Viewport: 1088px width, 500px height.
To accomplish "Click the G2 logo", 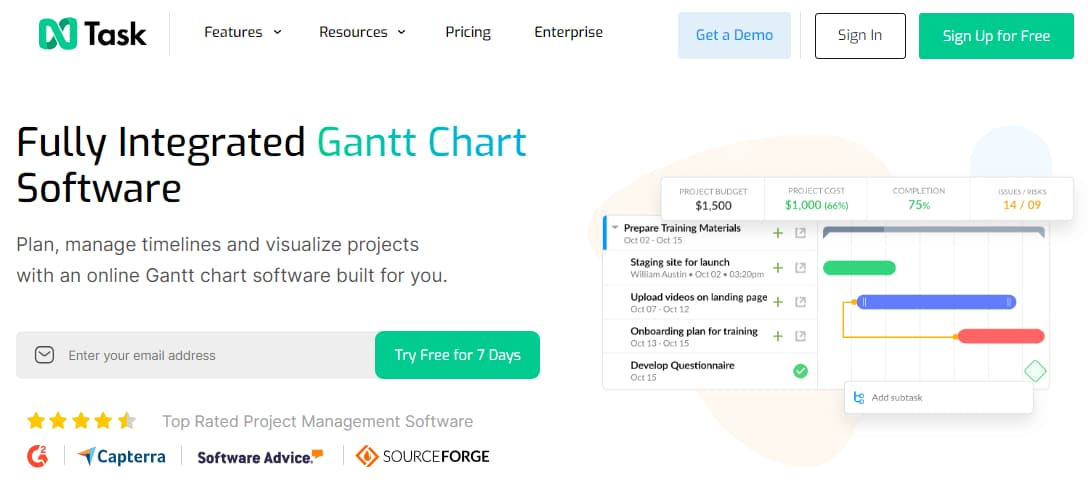I will tap(37, 456).
